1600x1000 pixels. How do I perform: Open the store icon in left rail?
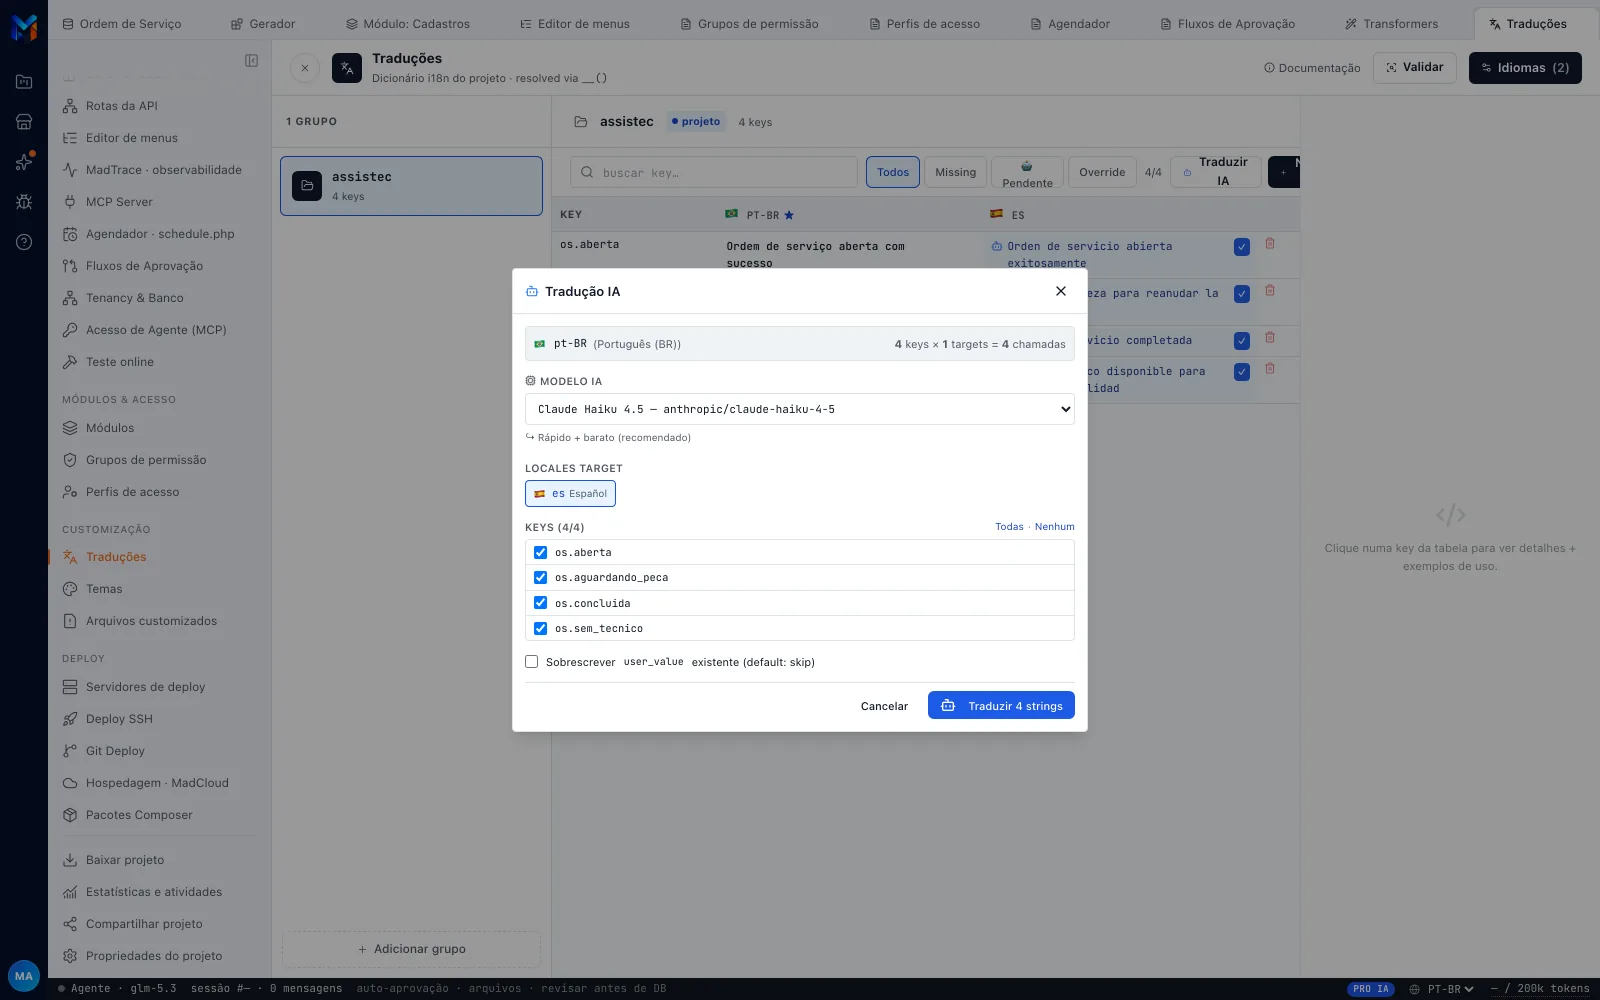pos(24,122)
